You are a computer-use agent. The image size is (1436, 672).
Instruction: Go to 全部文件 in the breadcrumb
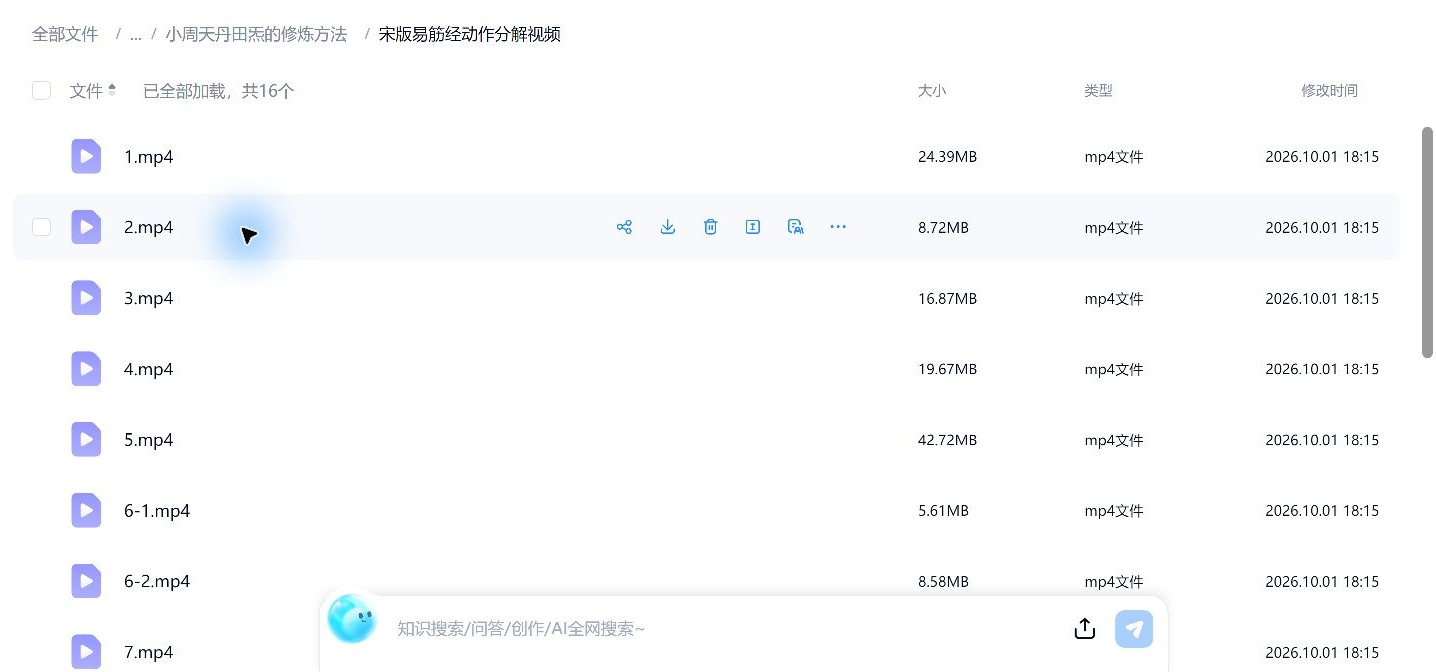(65, 34)
